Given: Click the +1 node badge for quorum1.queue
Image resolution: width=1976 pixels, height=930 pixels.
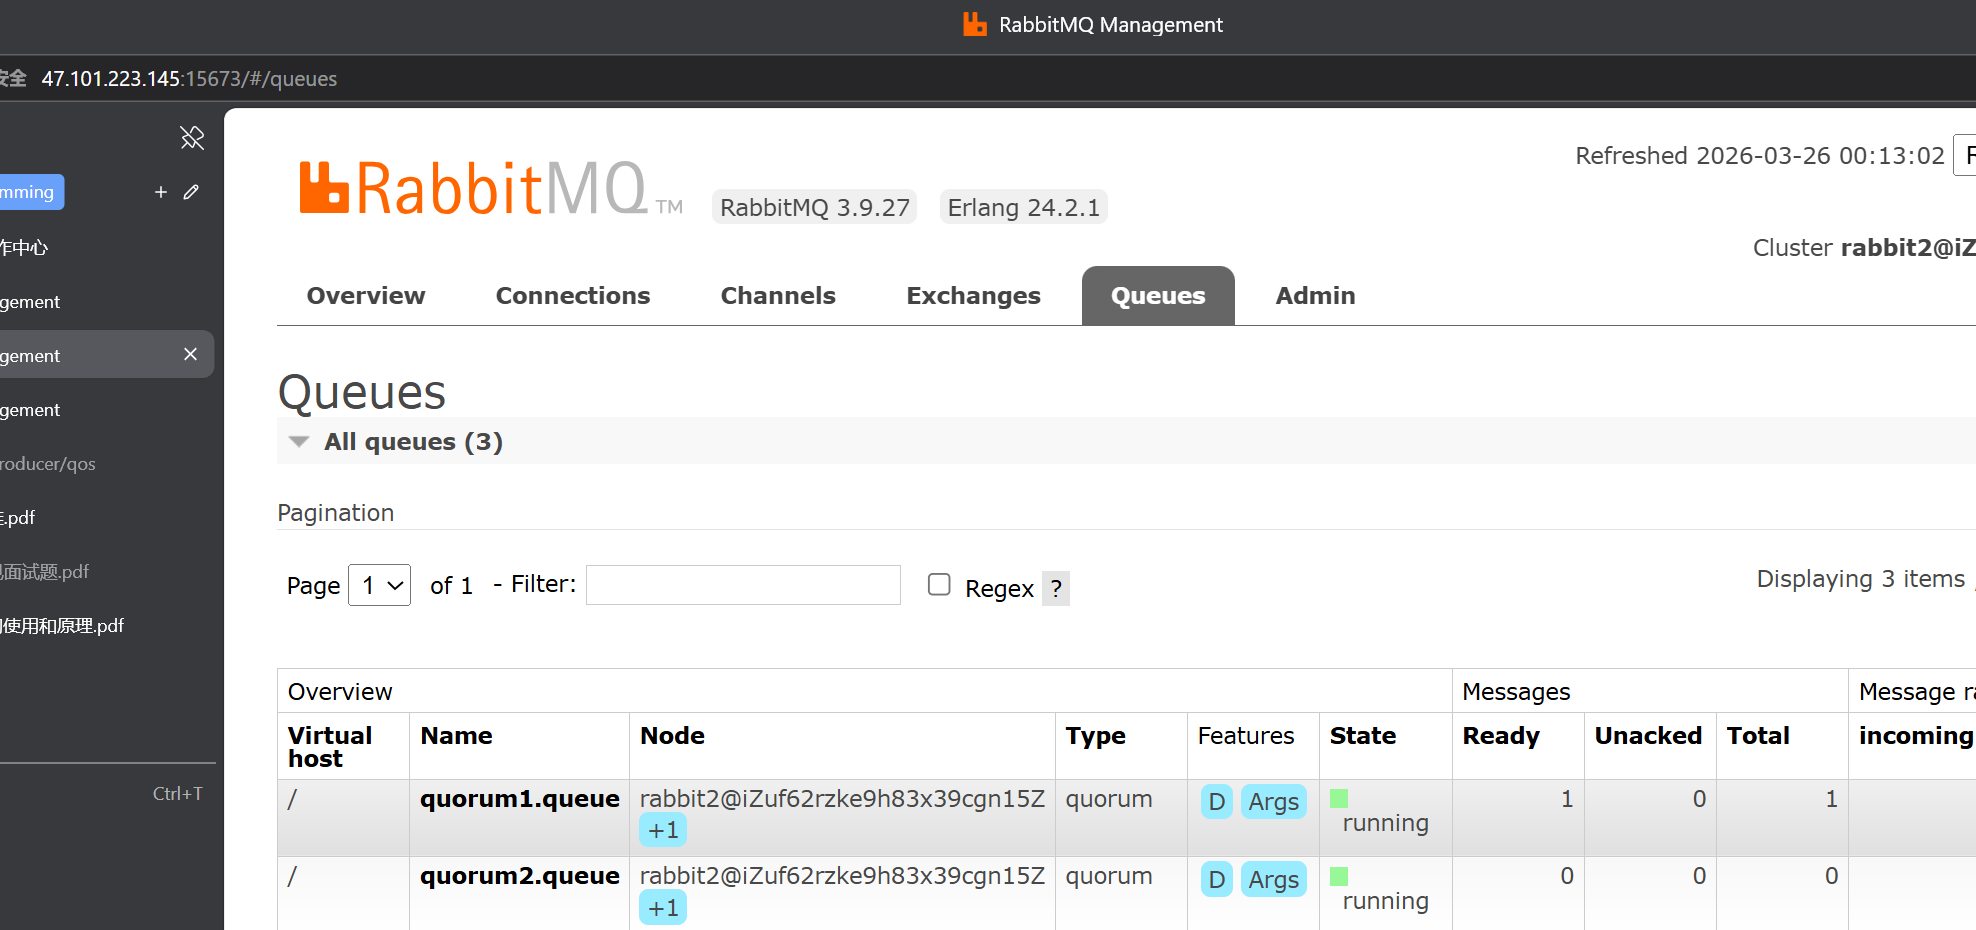Looking at the screenshot, I should pos(663,830).
